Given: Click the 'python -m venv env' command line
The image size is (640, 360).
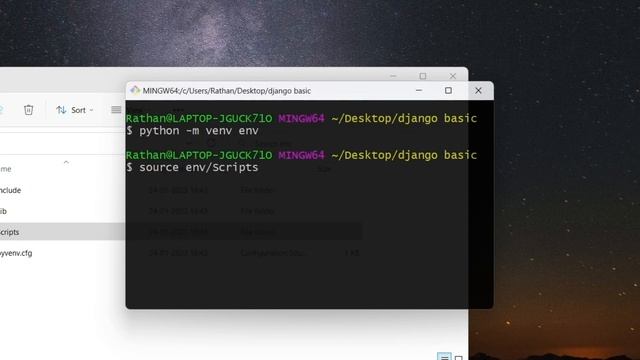Looking at the screenshot, I should click(192, 131).
